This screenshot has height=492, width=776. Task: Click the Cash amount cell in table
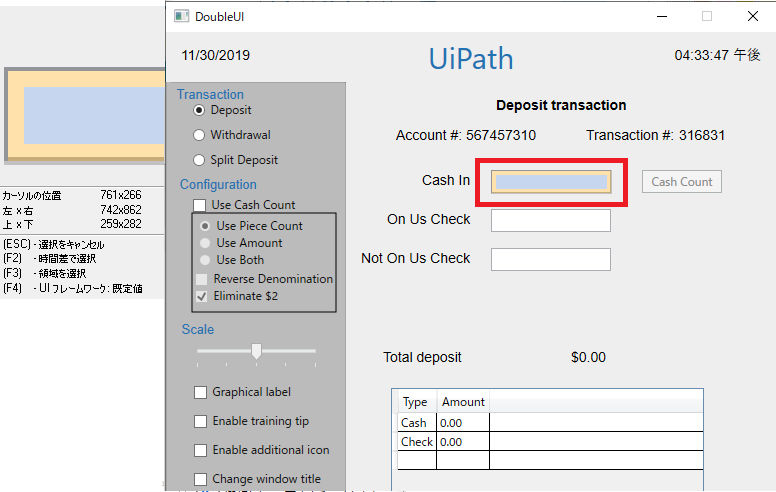463,423
